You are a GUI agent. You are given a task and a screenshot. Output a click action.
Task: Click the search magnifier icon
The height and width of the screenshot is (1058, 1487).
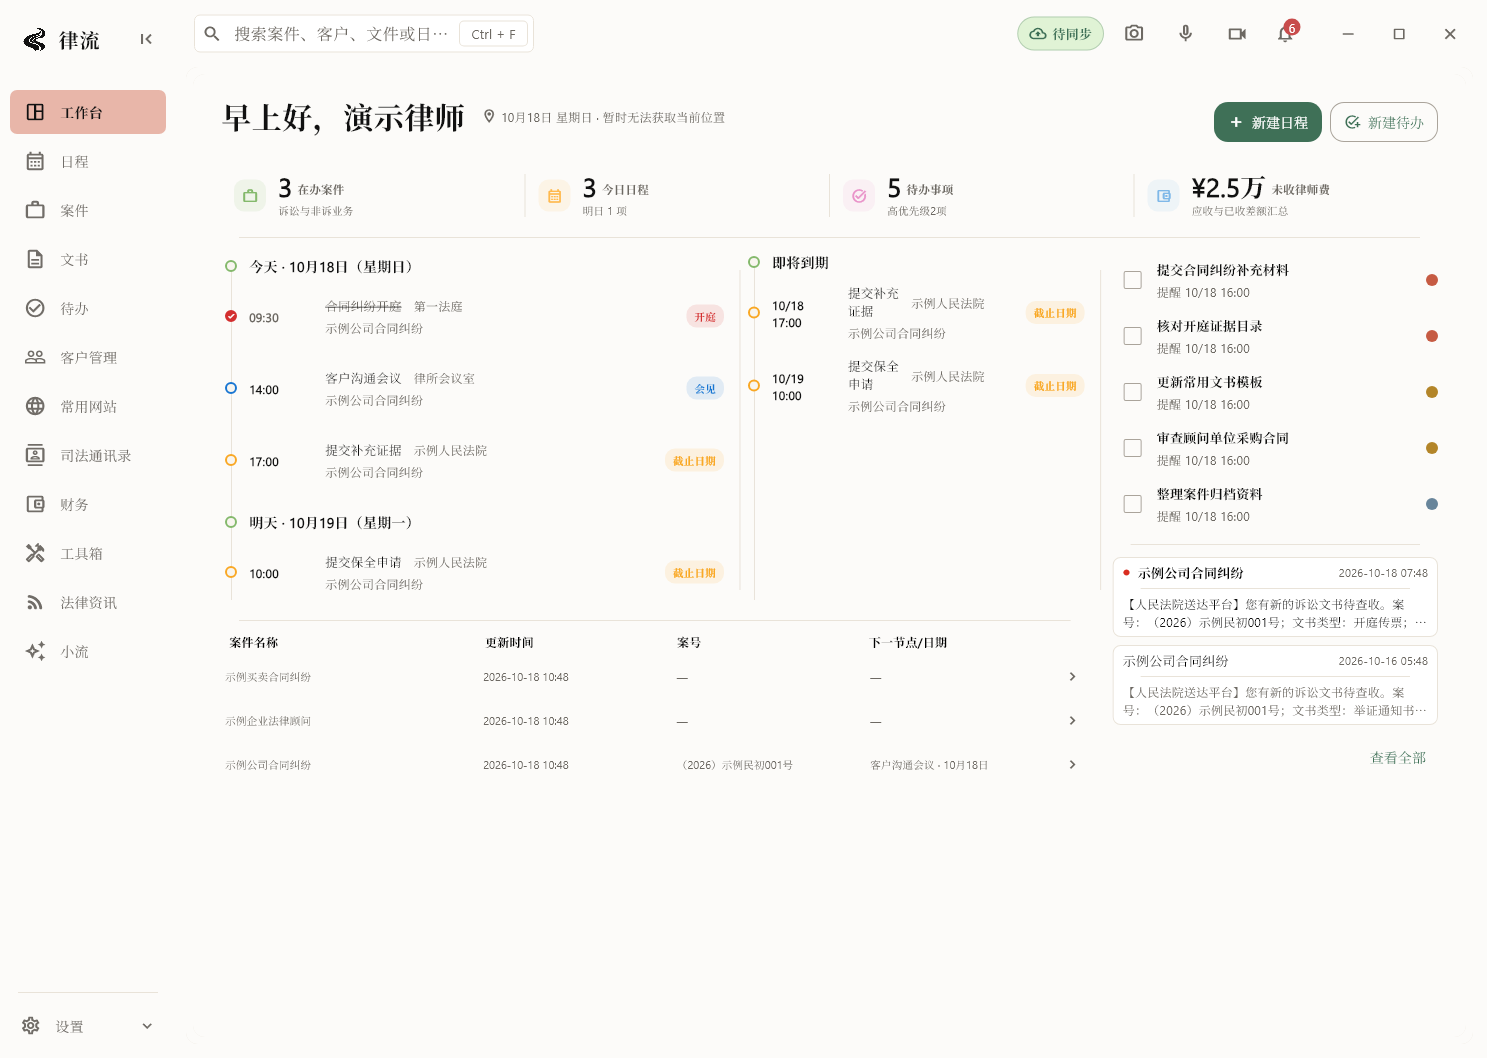pos(212,33)
